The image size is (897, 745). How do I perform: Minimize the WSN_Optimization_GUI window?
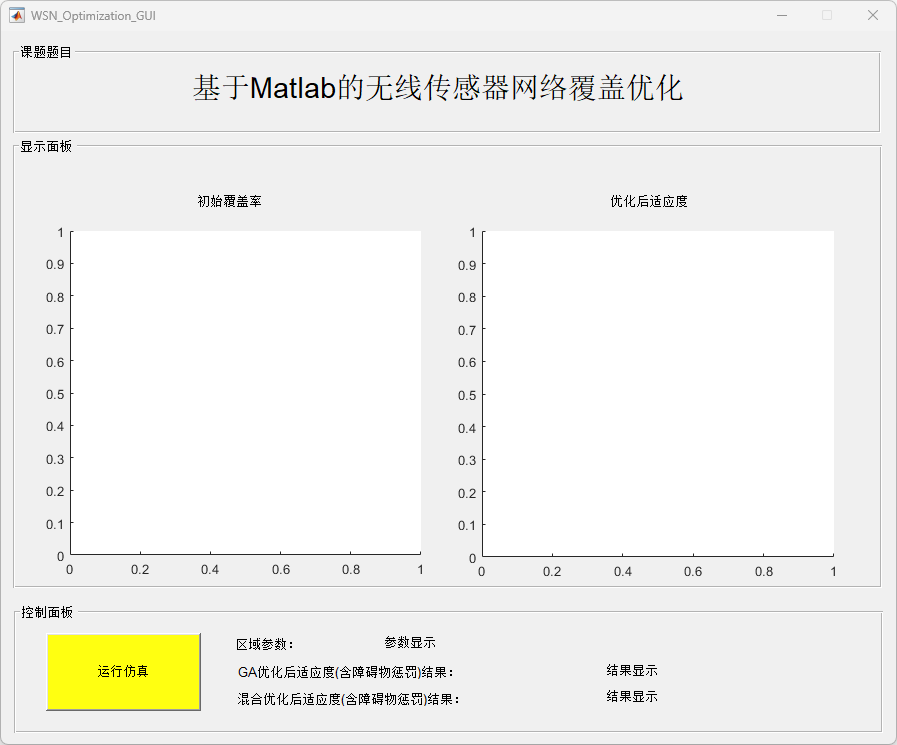point(782,15)
